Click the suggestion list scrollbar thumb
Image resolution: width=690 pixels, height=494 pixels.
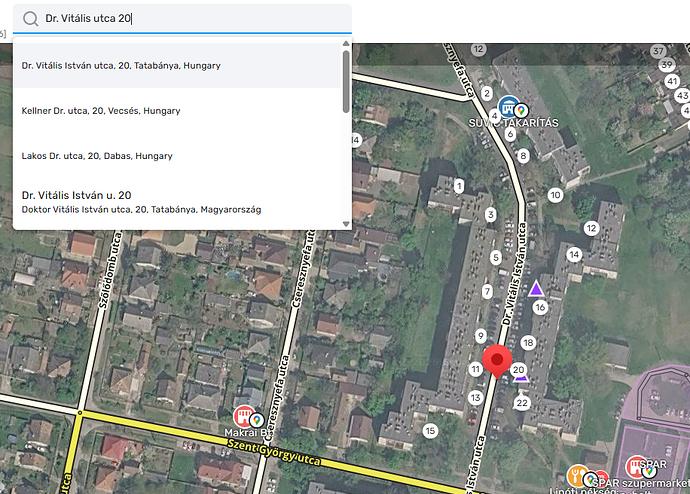pos(346,81)
